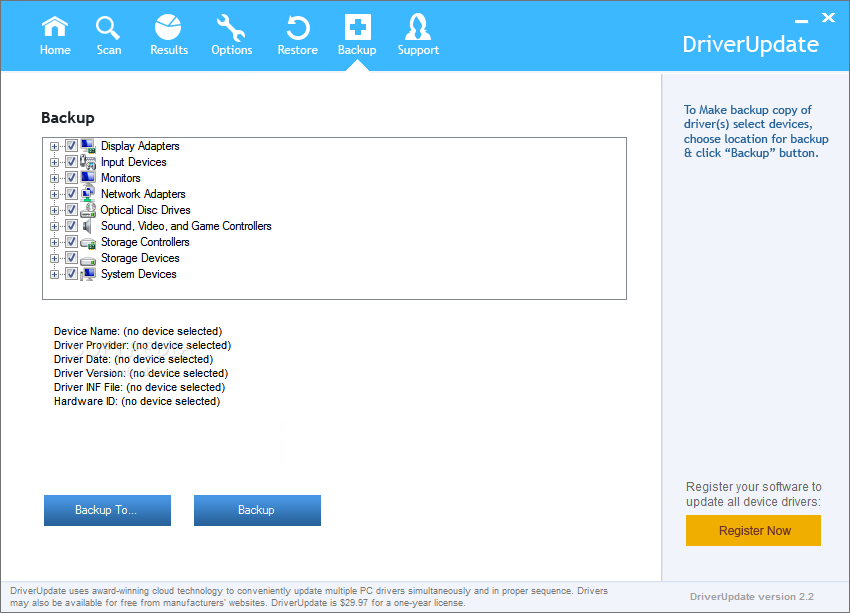Switch to the Restore tab label
Viewport: 850px width, 613px height.
[x=298, y=50]
